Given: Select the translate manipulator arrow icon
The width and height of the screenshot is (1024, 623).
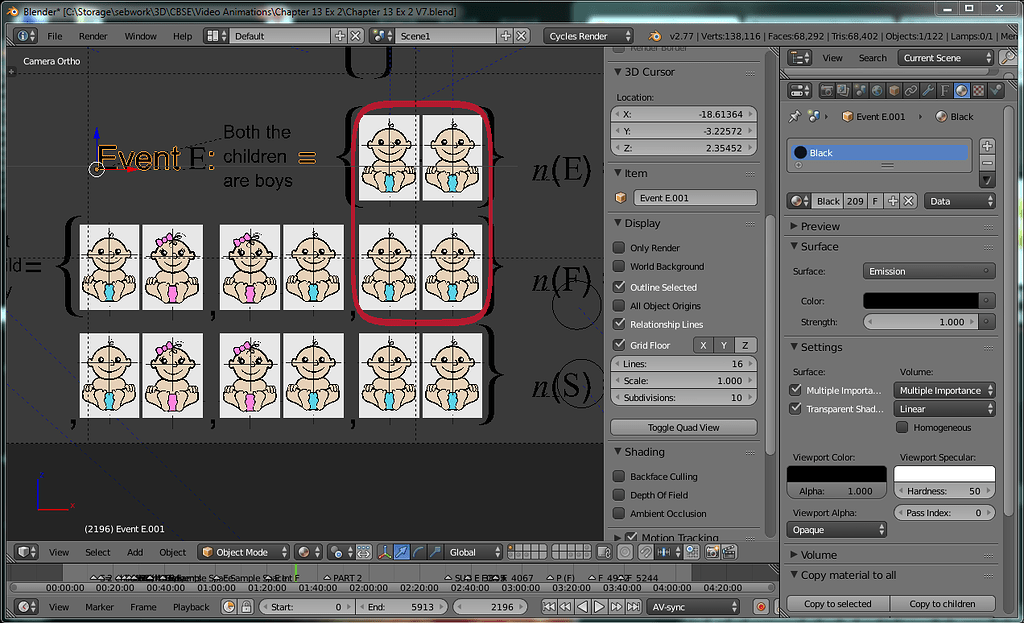Looking at the screenshot, I should [402, 552].
